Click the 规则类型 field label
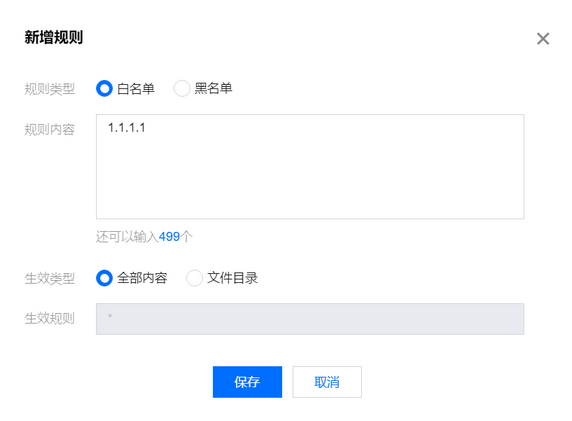This screenshot has width=572, height=421. (50, 89)
